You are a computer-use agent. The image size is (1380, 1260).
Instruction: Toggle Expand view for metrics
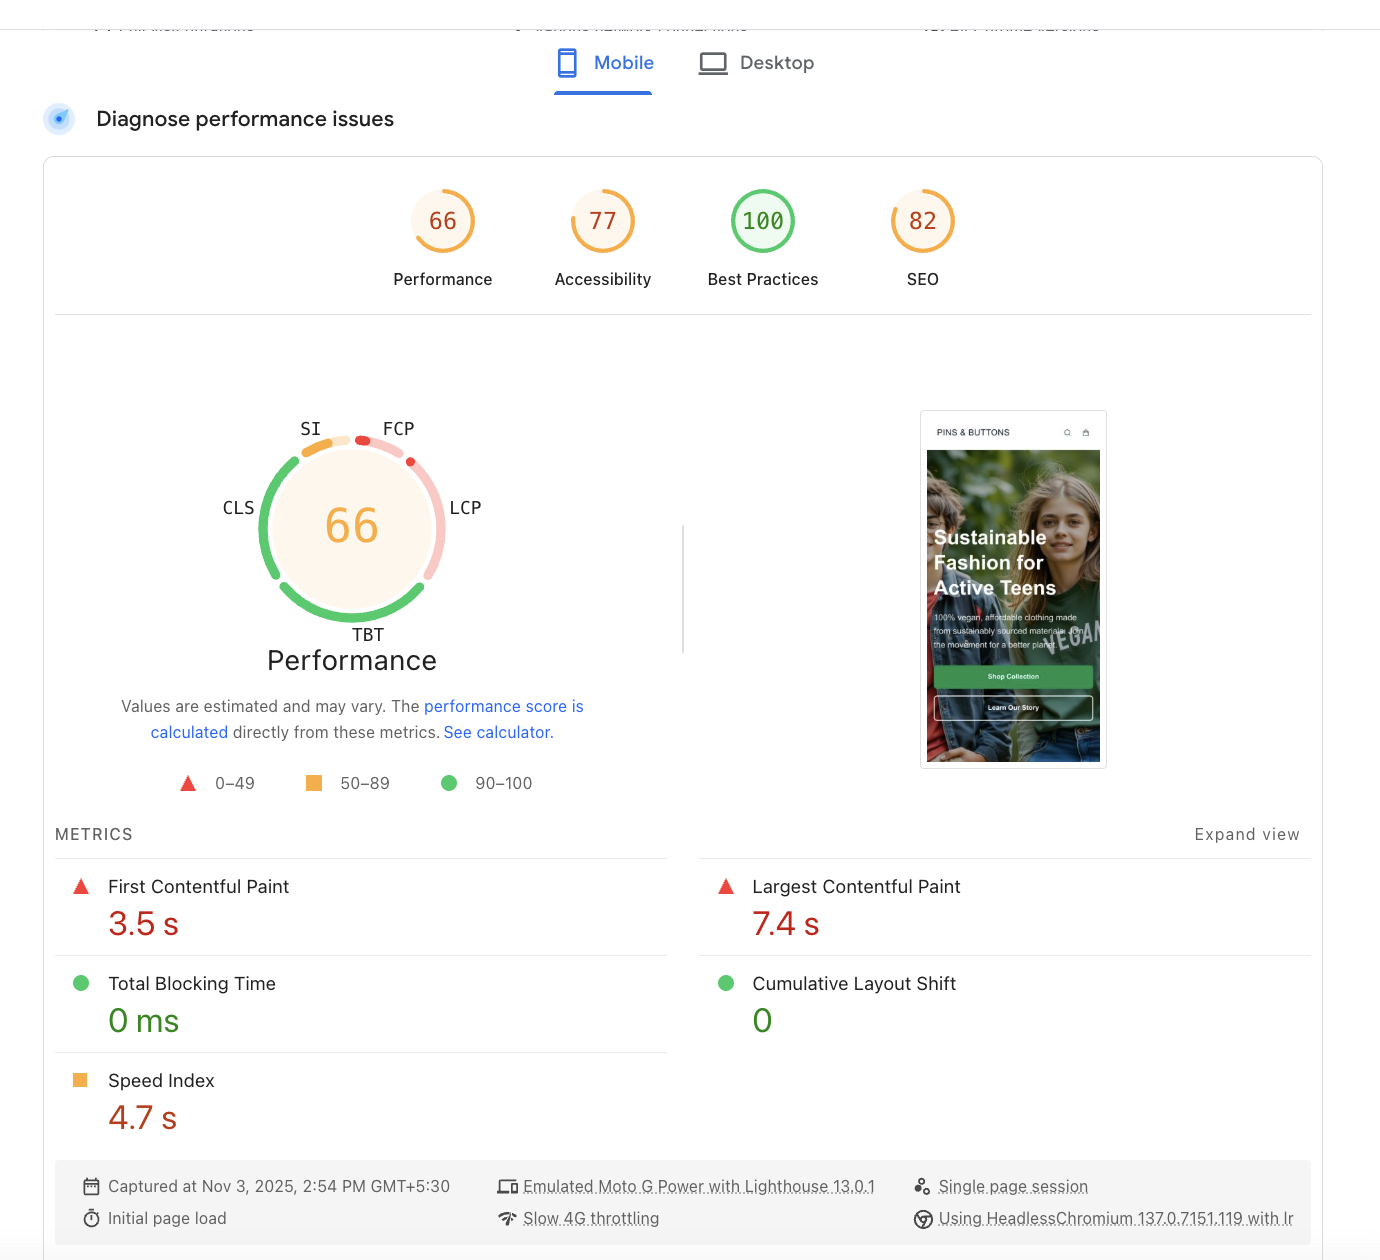pyautogui.click(x=1246, y=835)
